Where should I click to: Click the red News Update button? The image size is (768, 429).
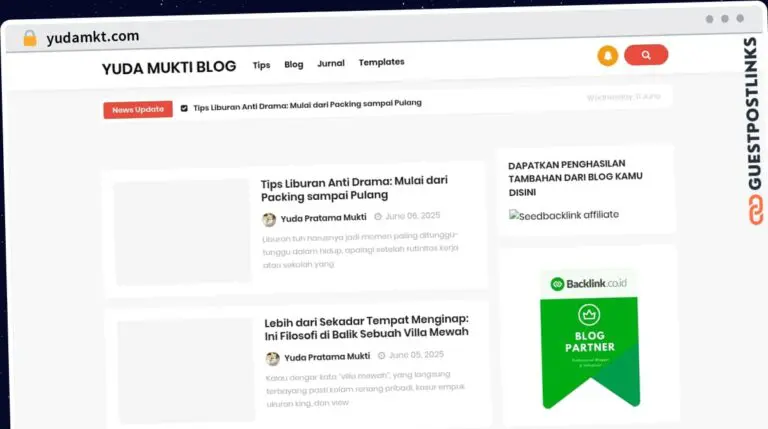(x=138, y=110)
